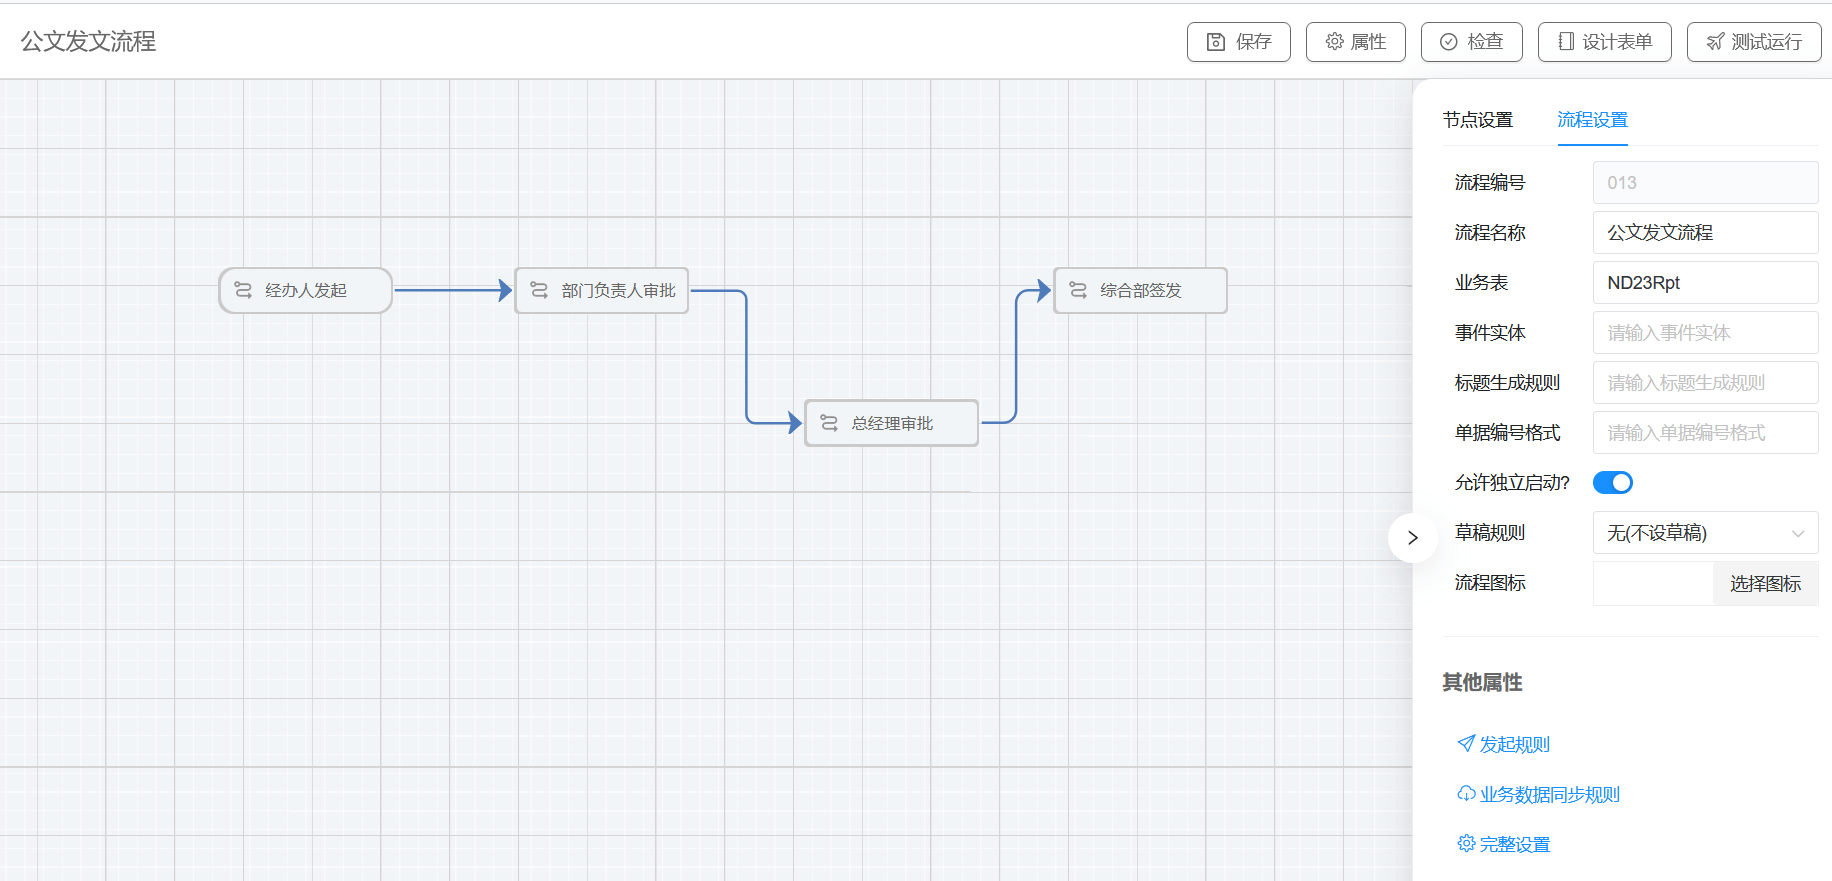Select the 综合部签发 node icon

point(1078,290)
